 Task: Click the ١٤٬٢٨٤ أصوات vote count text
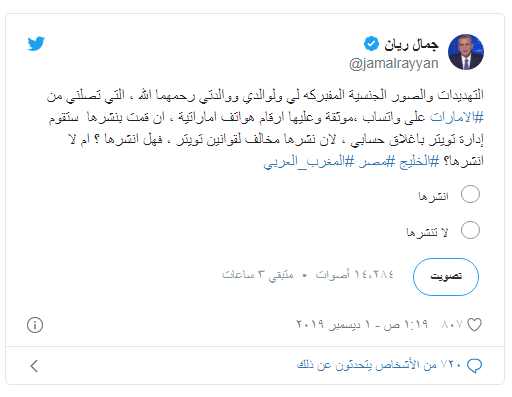(355, 274)
